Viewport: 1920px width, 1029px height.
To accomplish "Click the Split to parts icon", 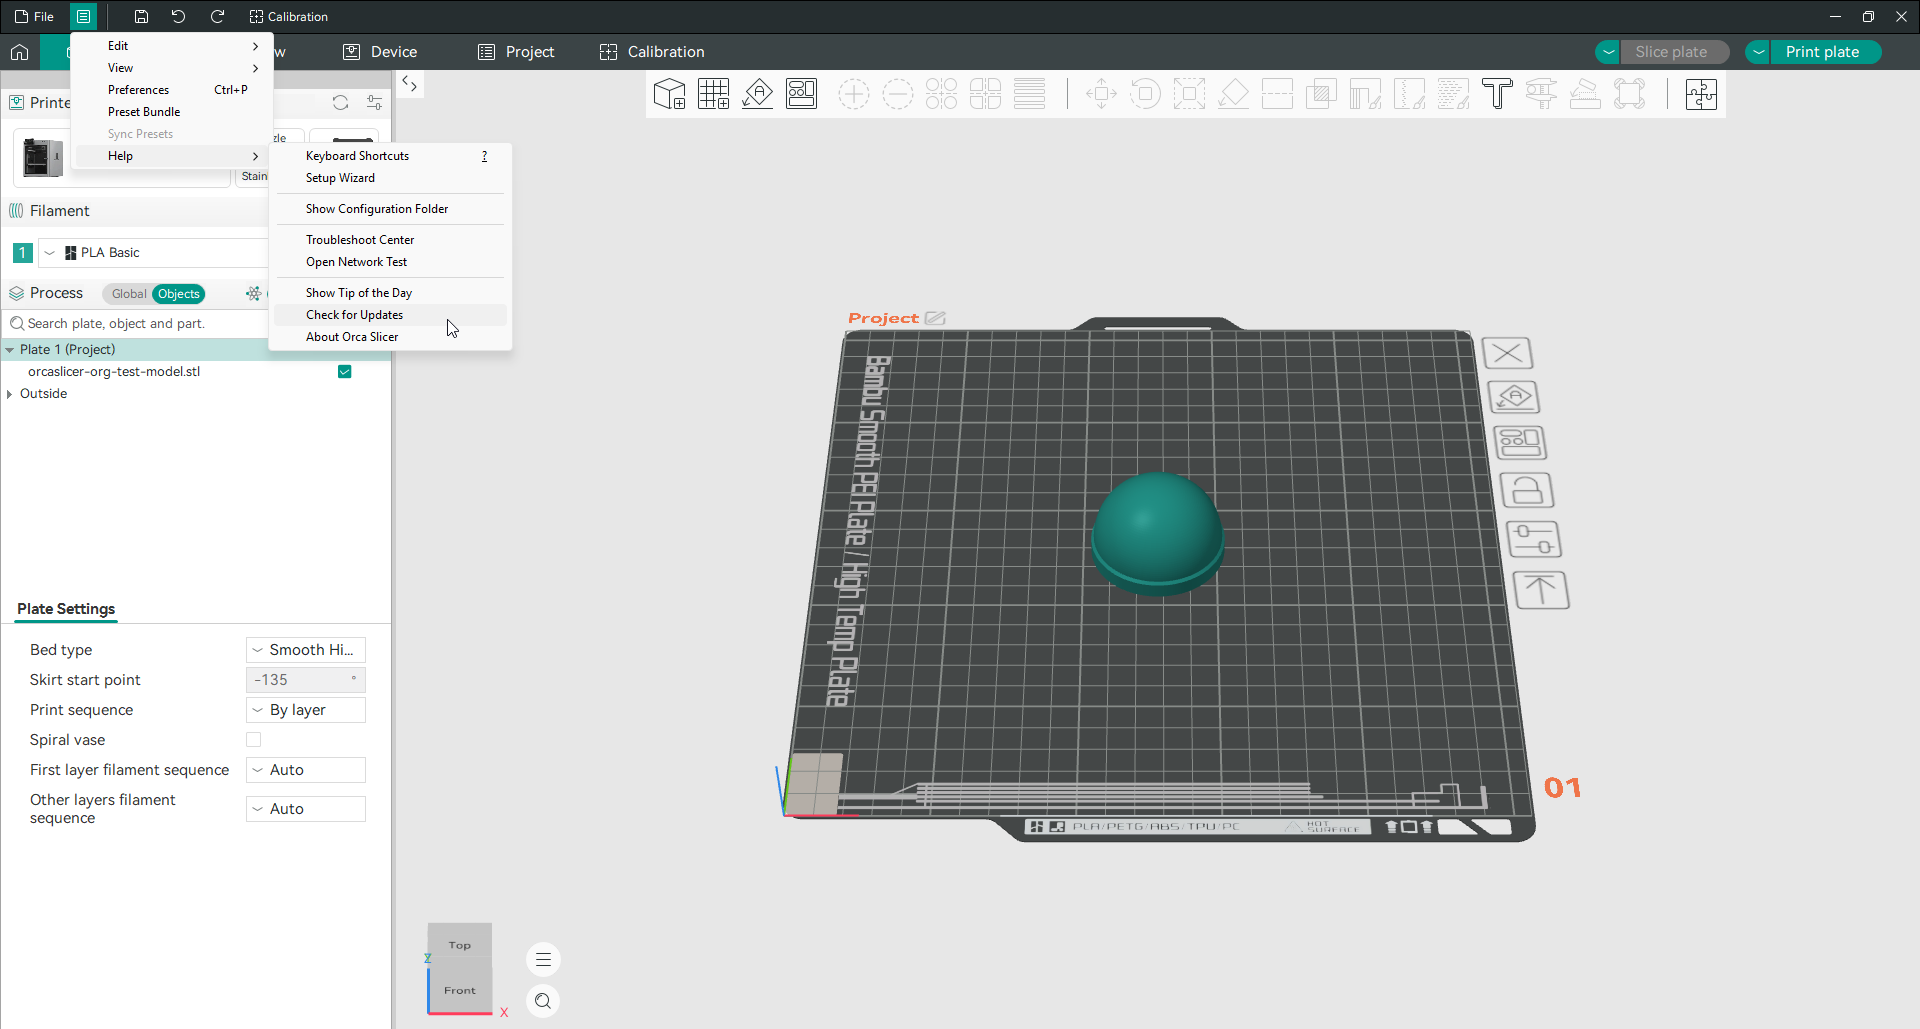I will coord(985,94).
